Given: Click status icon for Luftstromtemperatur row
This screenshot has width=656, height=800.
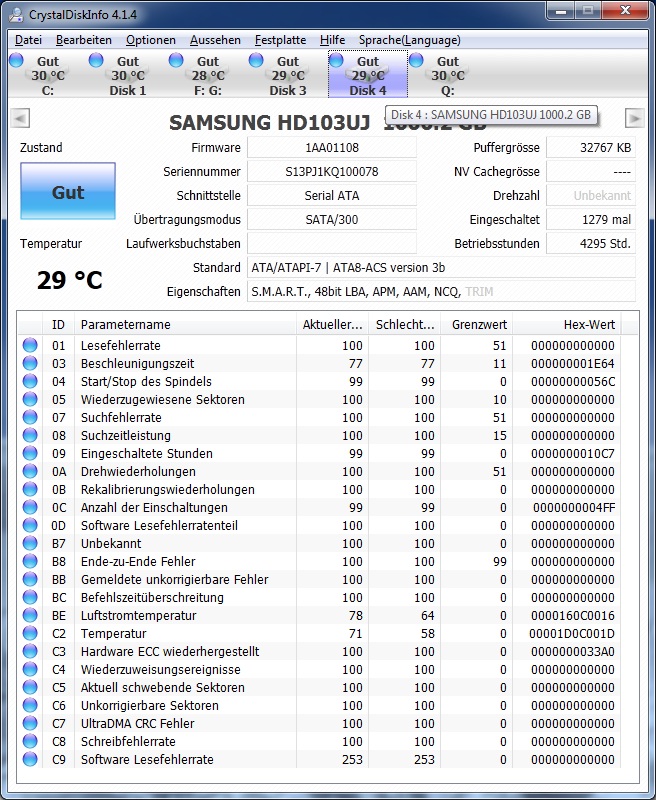Looking at the screenshot, I should pos(30,615).
